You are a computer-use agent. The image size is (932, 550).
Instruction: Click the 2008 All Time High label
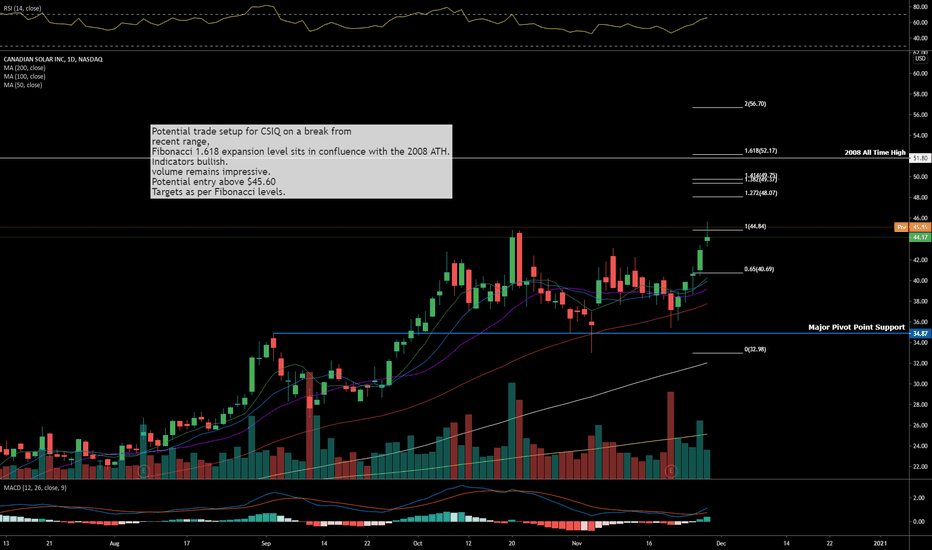(875, 153)
